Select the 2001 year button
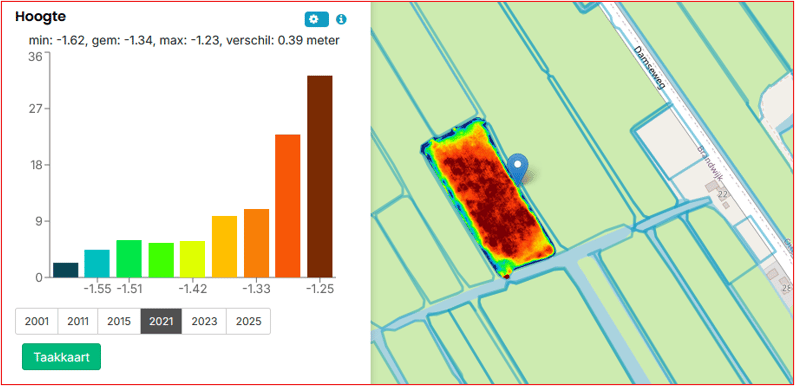The image size is (795, 386). tap(37, 321)
